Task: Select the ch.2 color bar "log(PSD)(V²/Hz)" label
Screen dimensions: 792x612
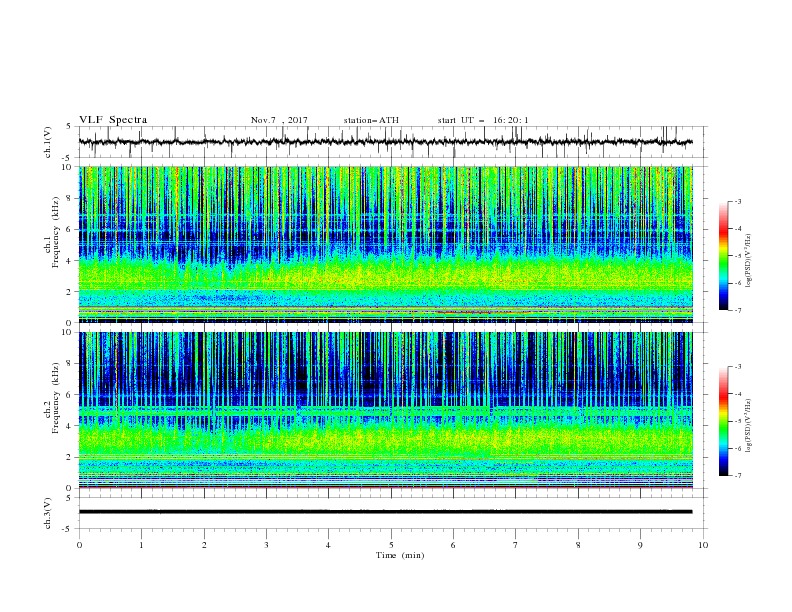Action: [x=748, y=425]
